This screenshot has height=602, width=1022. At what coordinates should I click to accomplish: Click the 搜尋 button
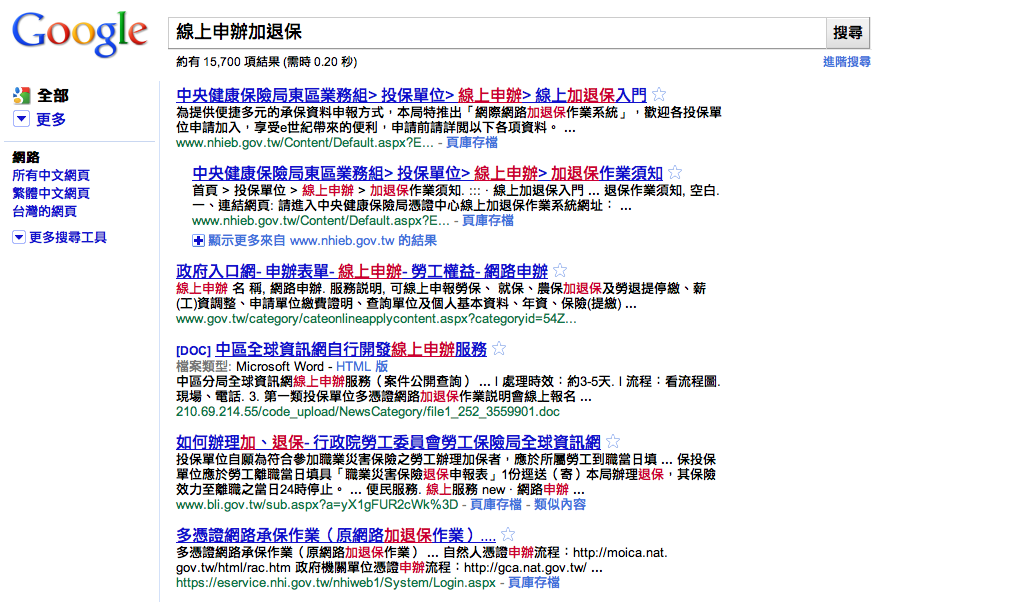click(847, 33)
